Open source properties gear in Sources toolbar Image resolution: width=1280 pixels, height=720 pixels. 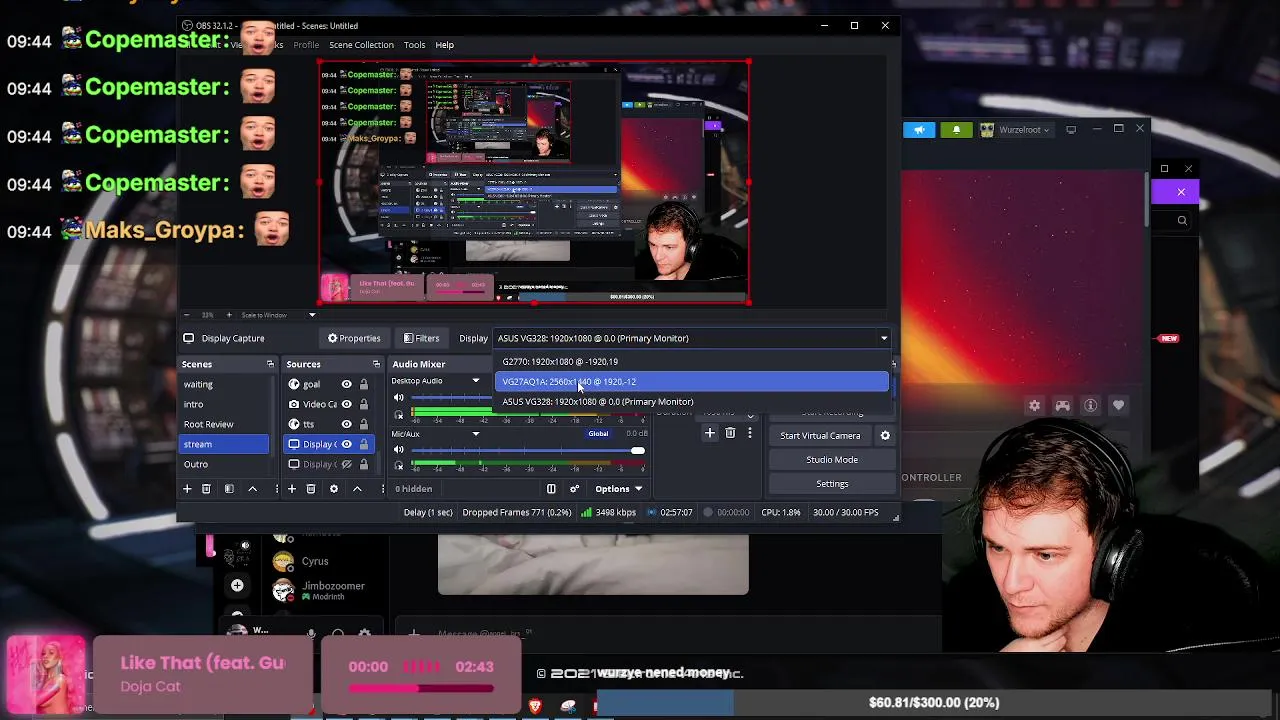coord(334,489)
